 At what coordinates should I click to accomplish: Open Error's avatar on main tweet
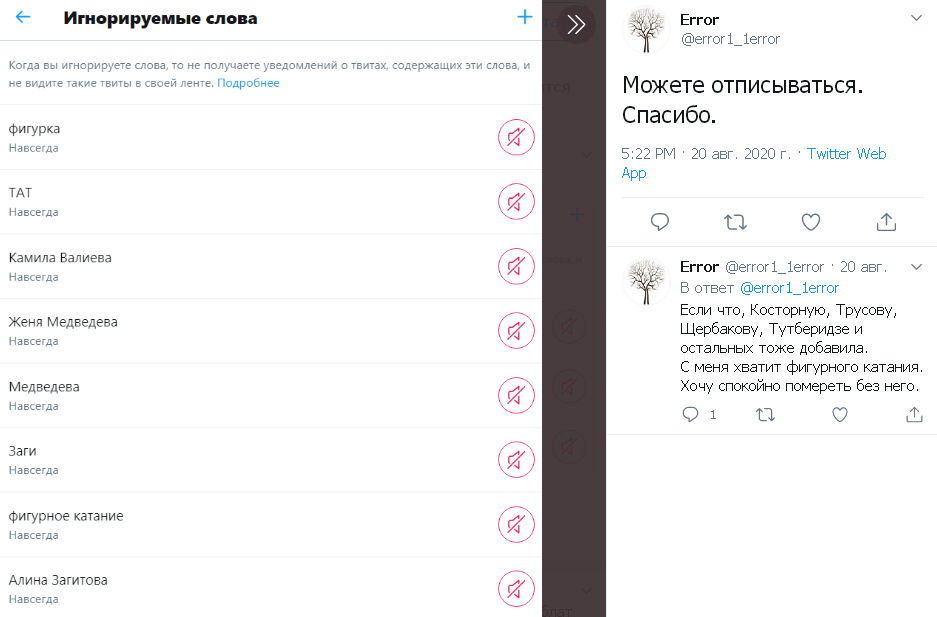(x=646, y=30)
